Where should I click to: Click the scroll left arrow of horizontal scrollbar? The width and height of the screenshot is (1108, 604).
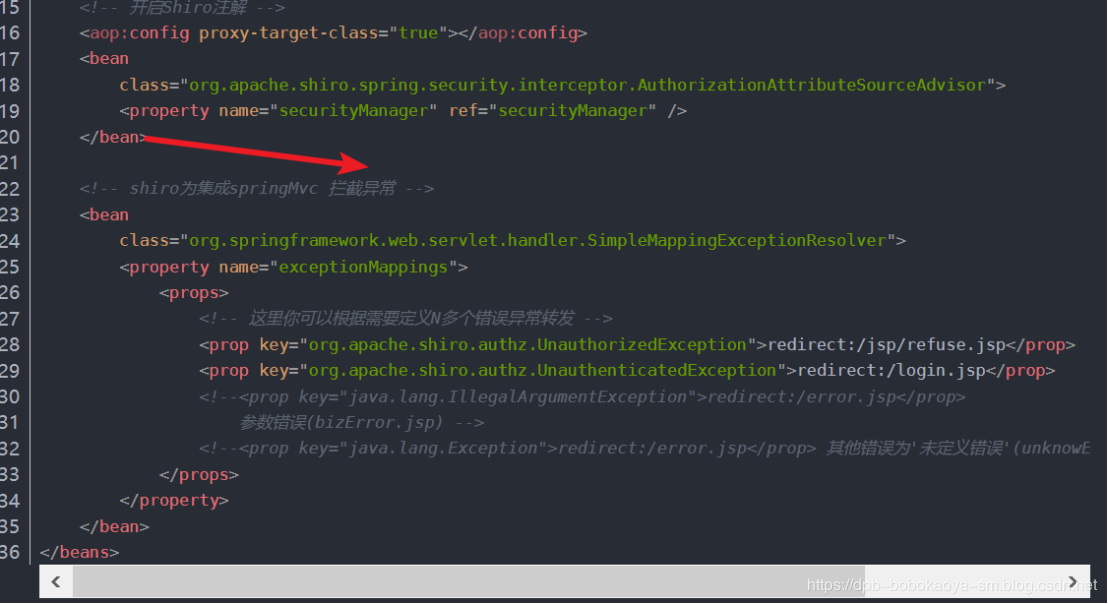point(56,582)
